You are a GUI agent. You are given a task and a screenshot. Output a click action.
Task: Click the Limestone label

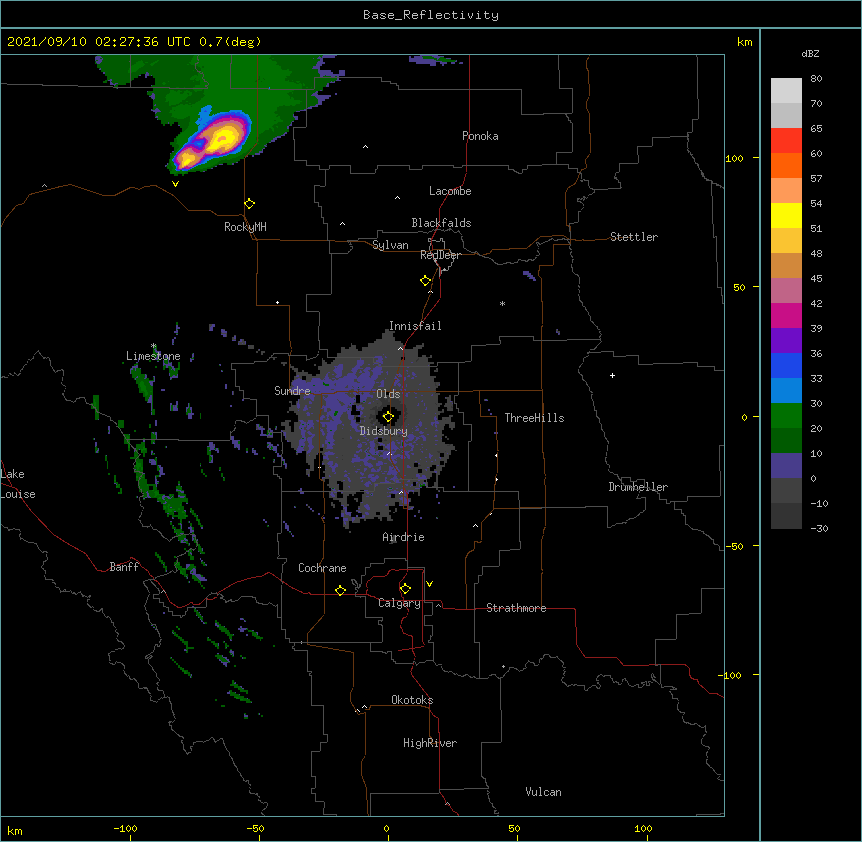153,356
